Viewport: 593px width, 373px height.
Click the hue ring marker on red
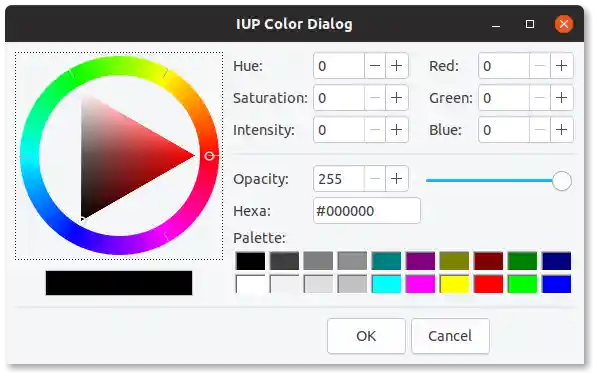point(209,155)
